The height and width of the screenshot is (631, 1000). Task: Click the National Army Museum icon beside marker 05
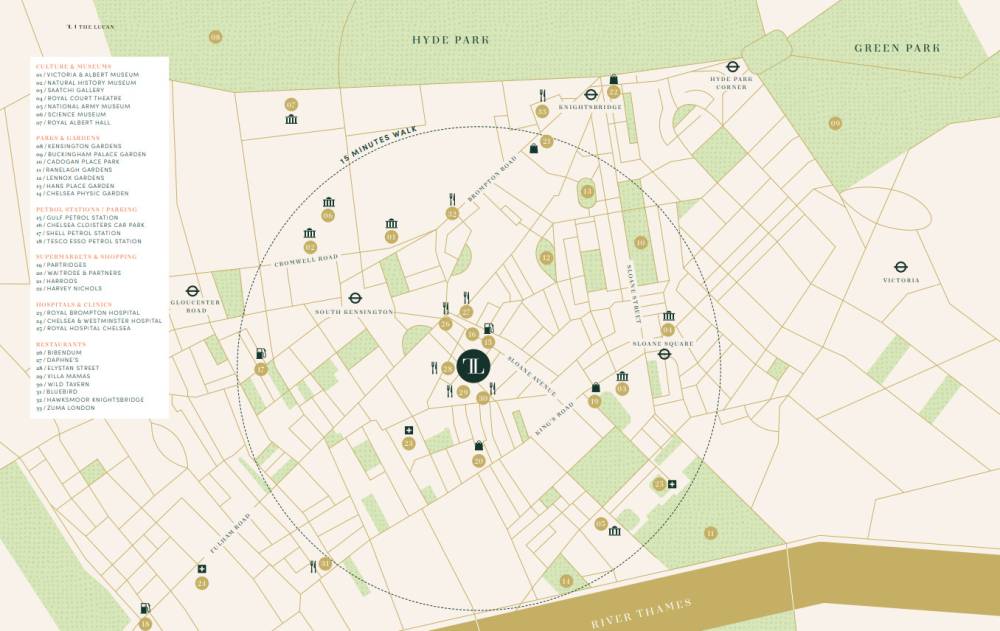(x=615, y=531)
